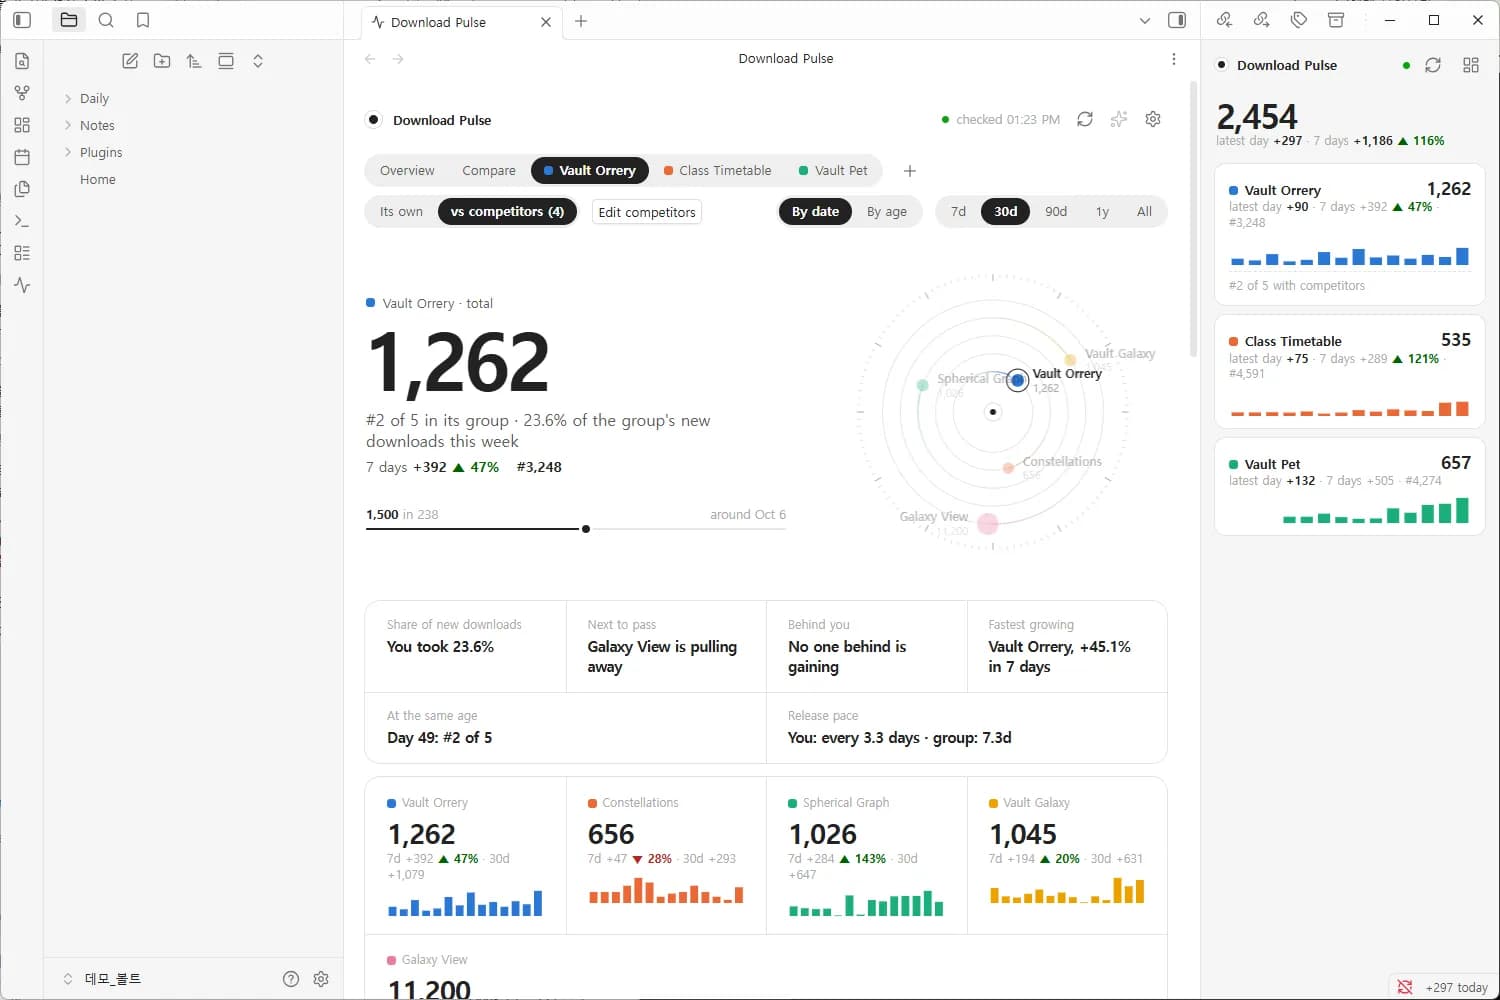Click the sparkle icon beside refresh

[1119, 119]
